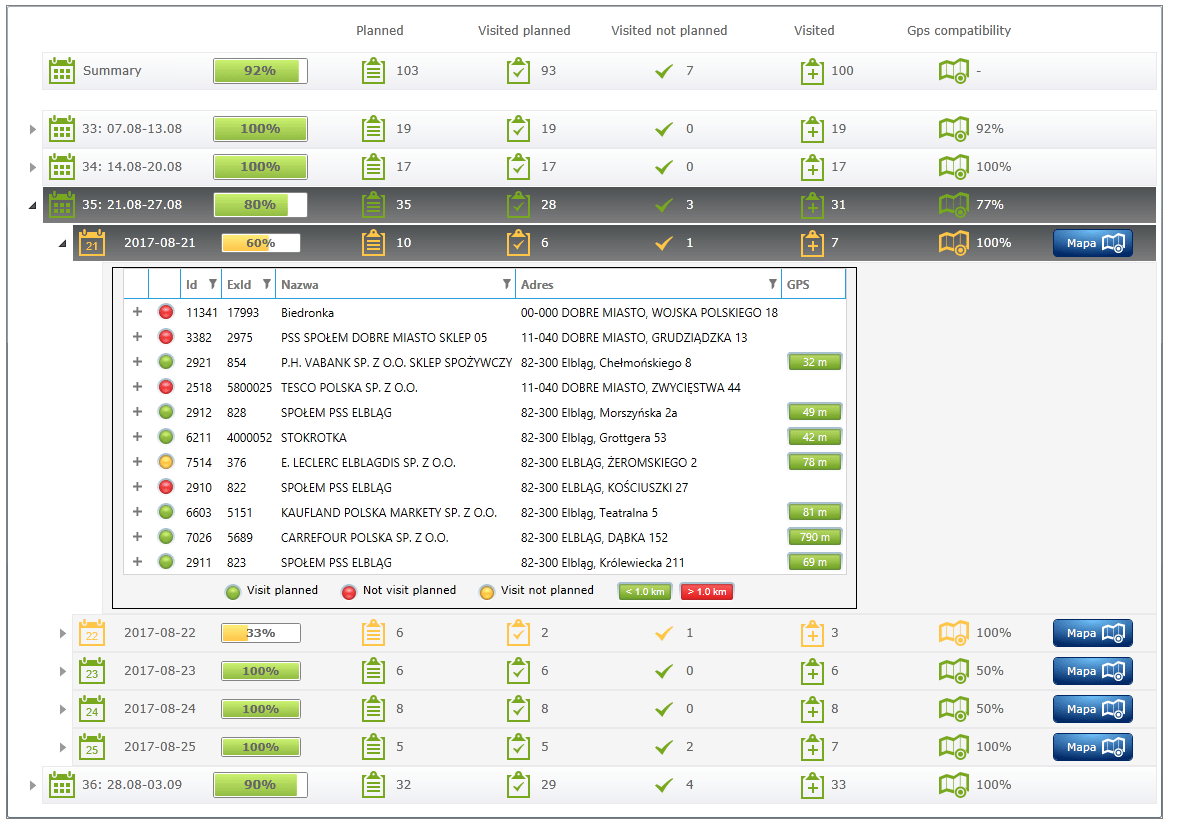Click the 33% progress bar for 2017-08-22
This screenshot has width=1195, height=821.
coord(260,633)
